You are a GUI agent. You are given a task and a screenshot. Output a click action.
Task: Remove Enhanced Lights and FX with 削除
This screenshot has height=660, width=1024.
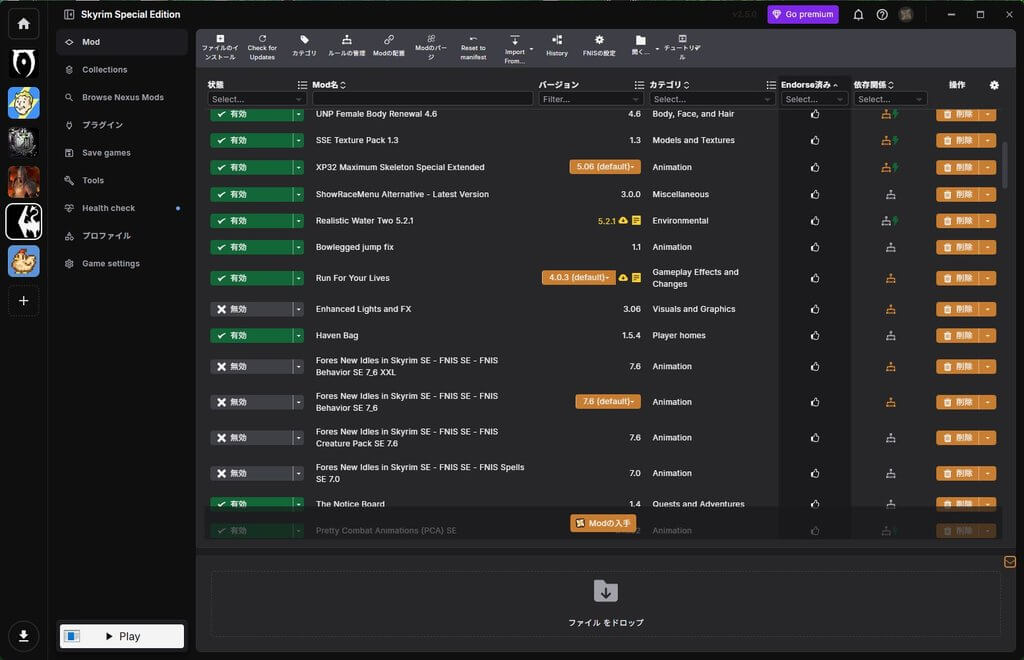coord(957,309)
